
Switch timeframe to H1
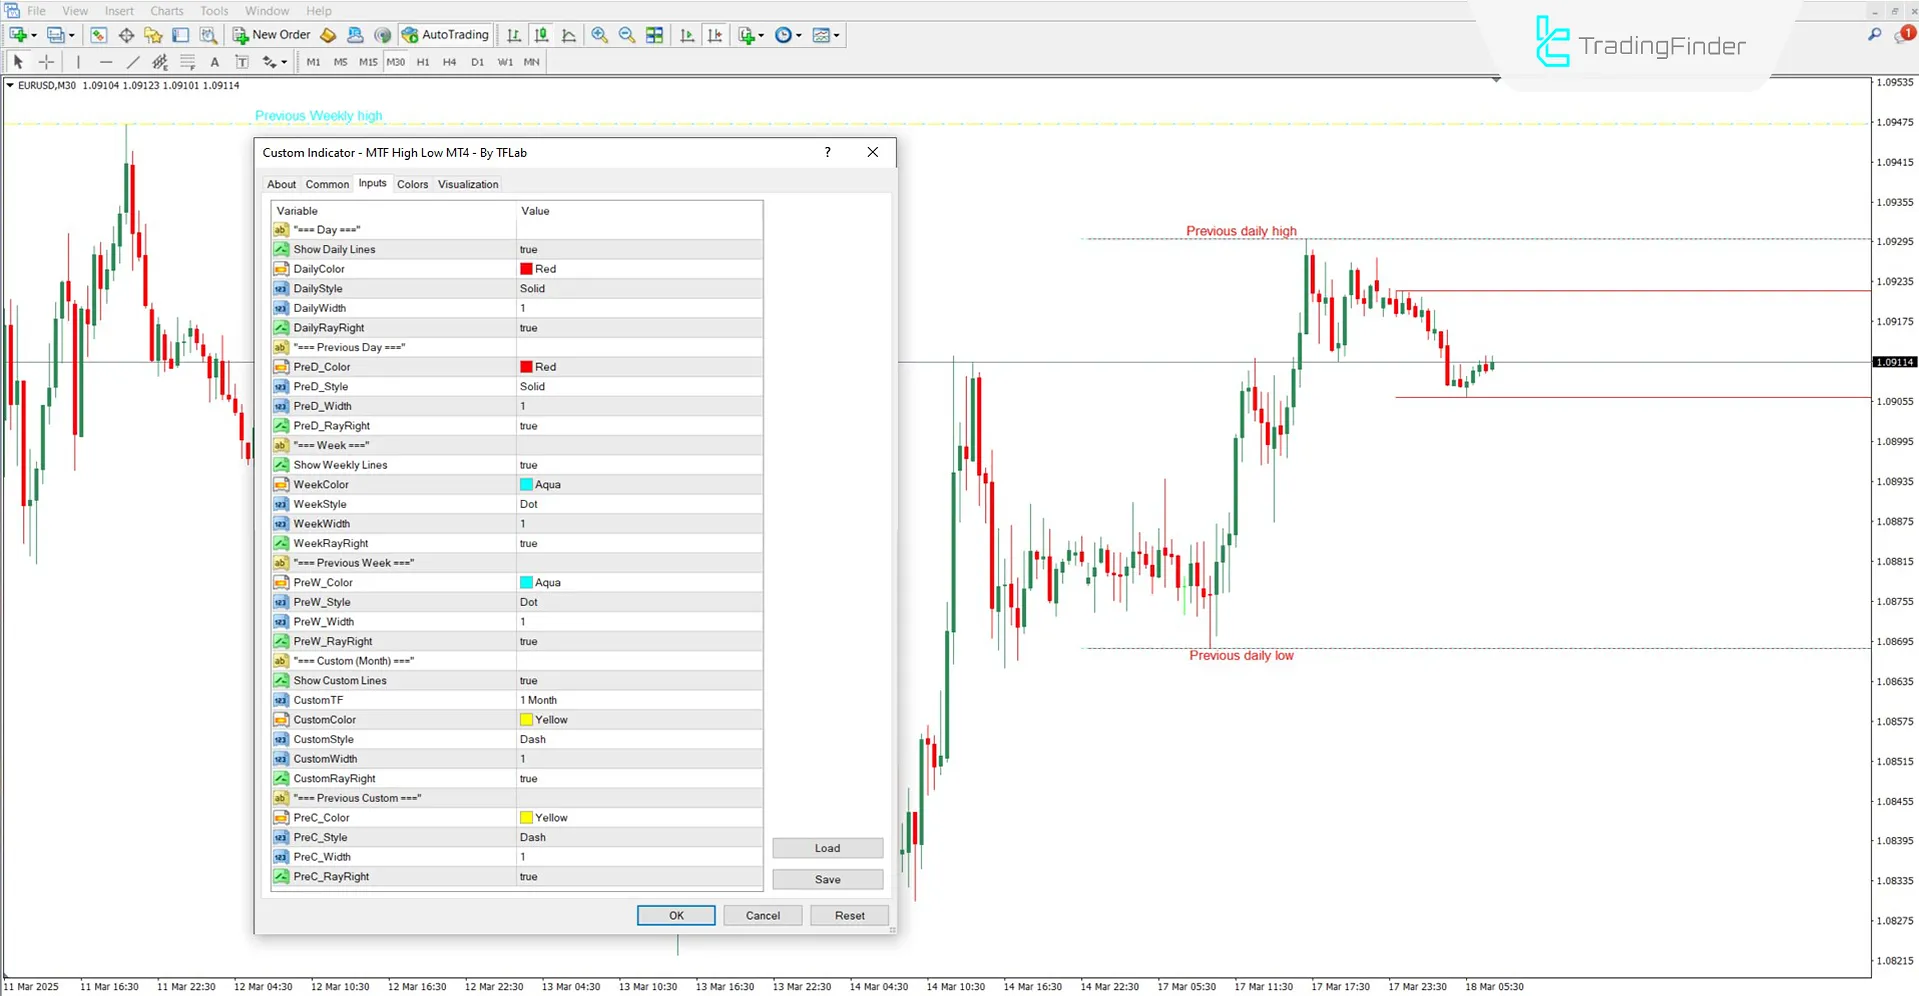tap(423, 61)
